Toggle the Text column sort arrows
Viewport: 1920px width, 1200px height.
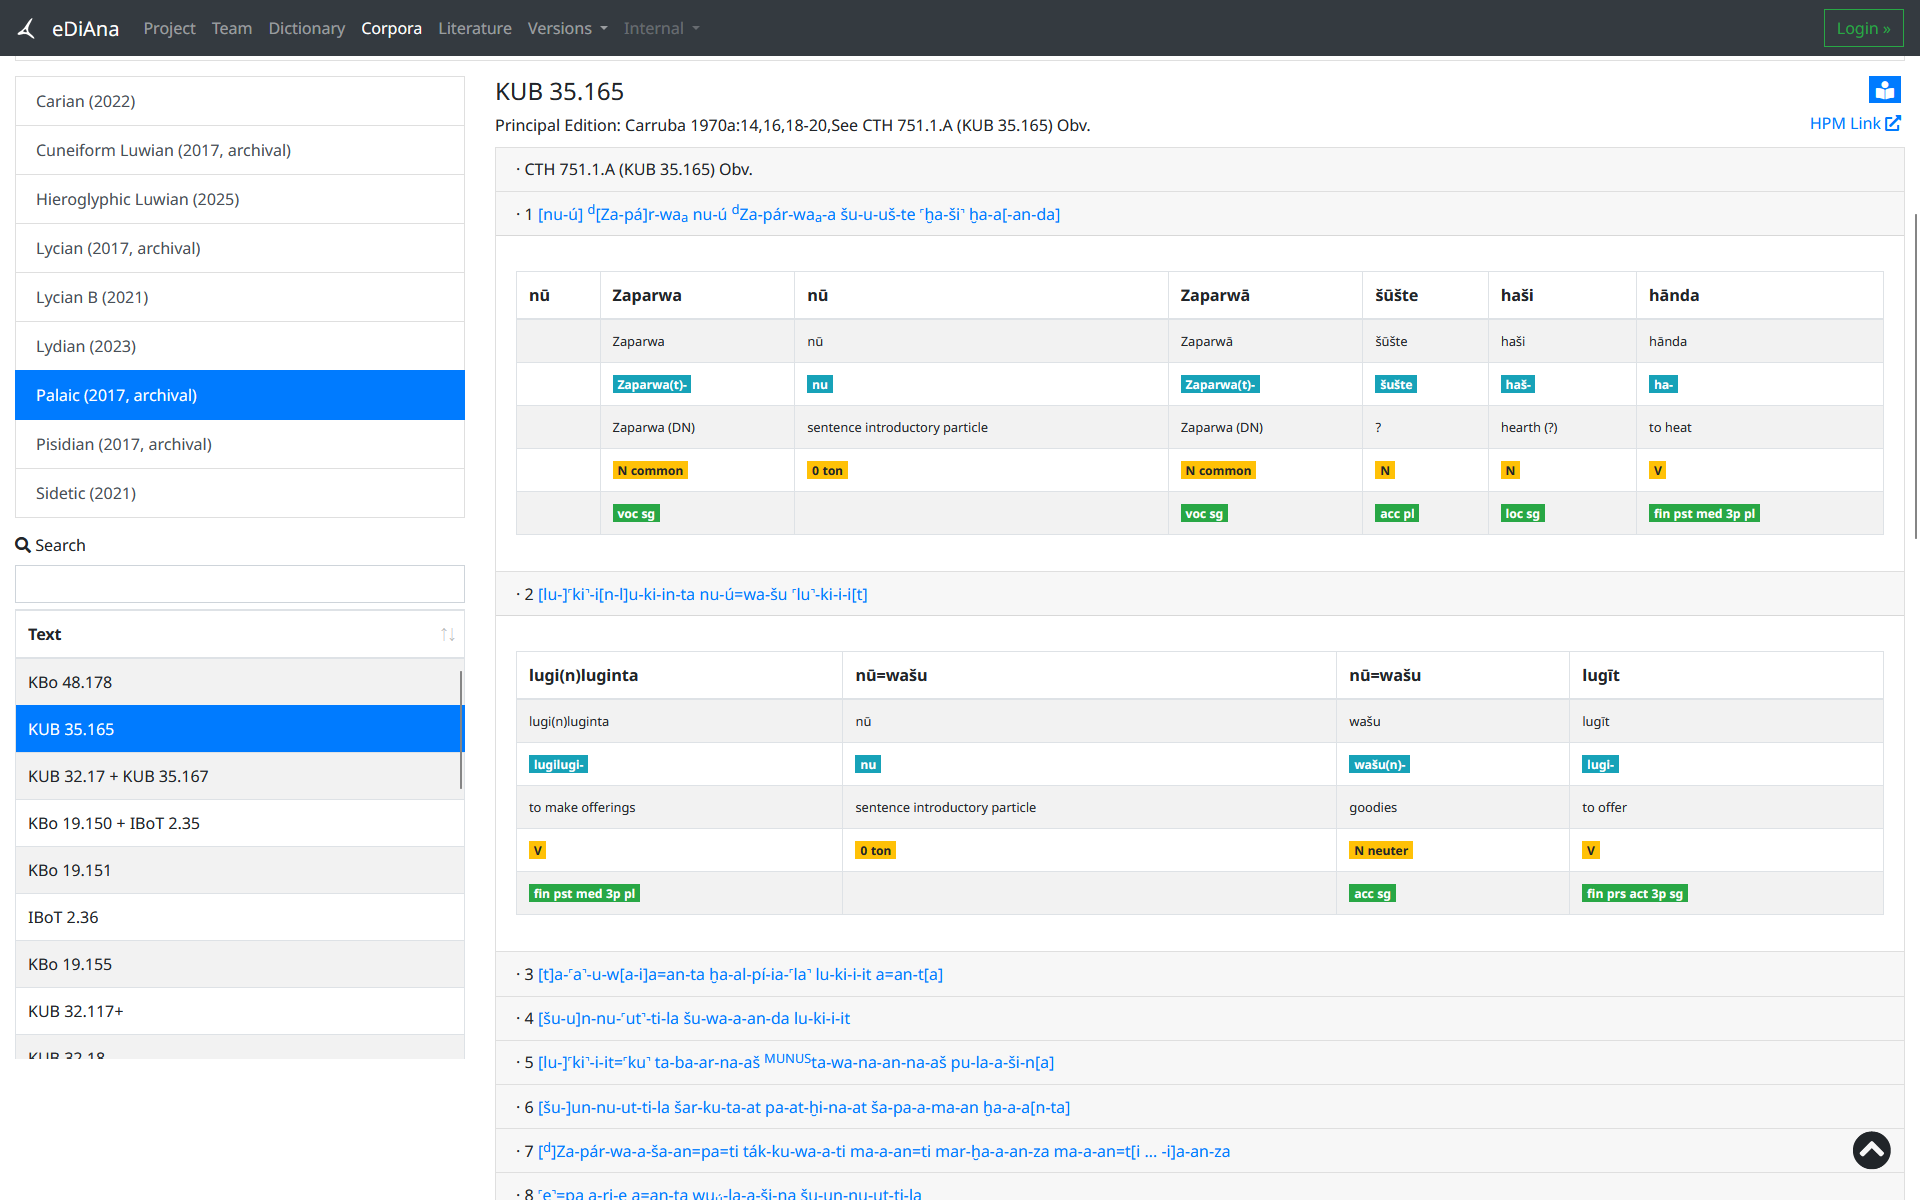[447, 634]
